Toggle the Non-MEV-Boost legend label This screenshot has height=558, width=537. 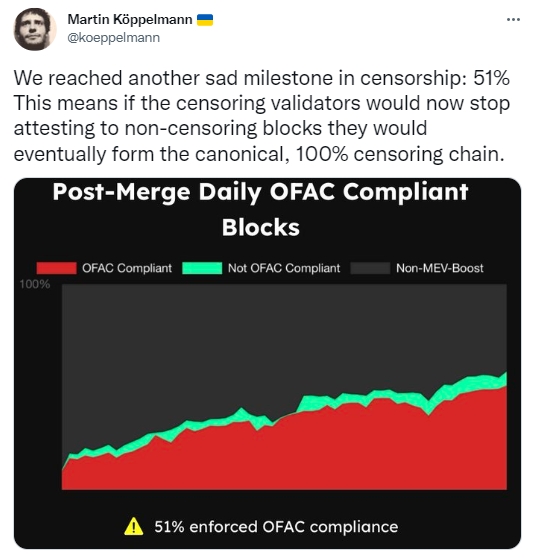click(440, 268)
